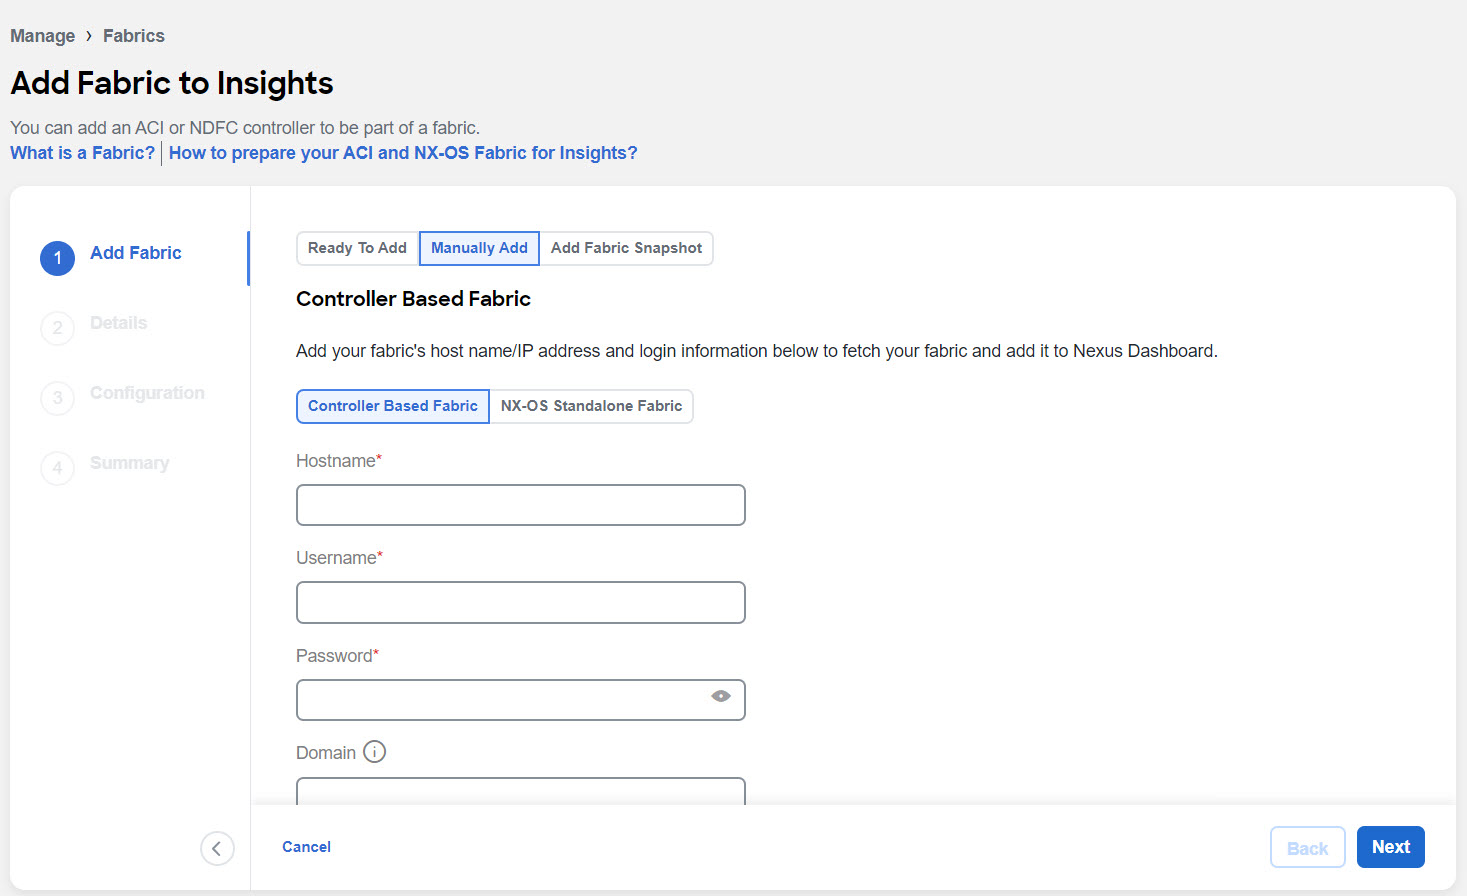
Task: Collapse the wizard sidebar with the chevron
Action: 217,848
